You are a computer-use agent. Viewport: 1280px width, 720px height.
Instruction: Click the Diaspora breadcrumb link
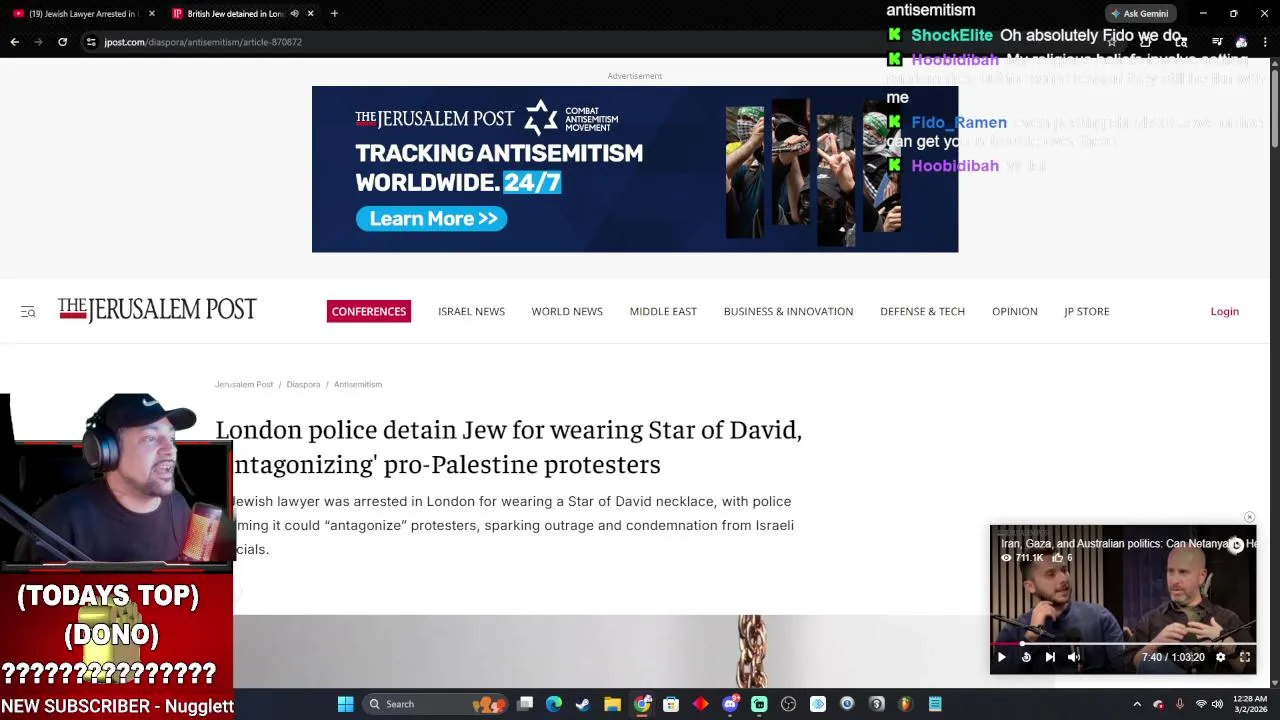click(303, 384)
